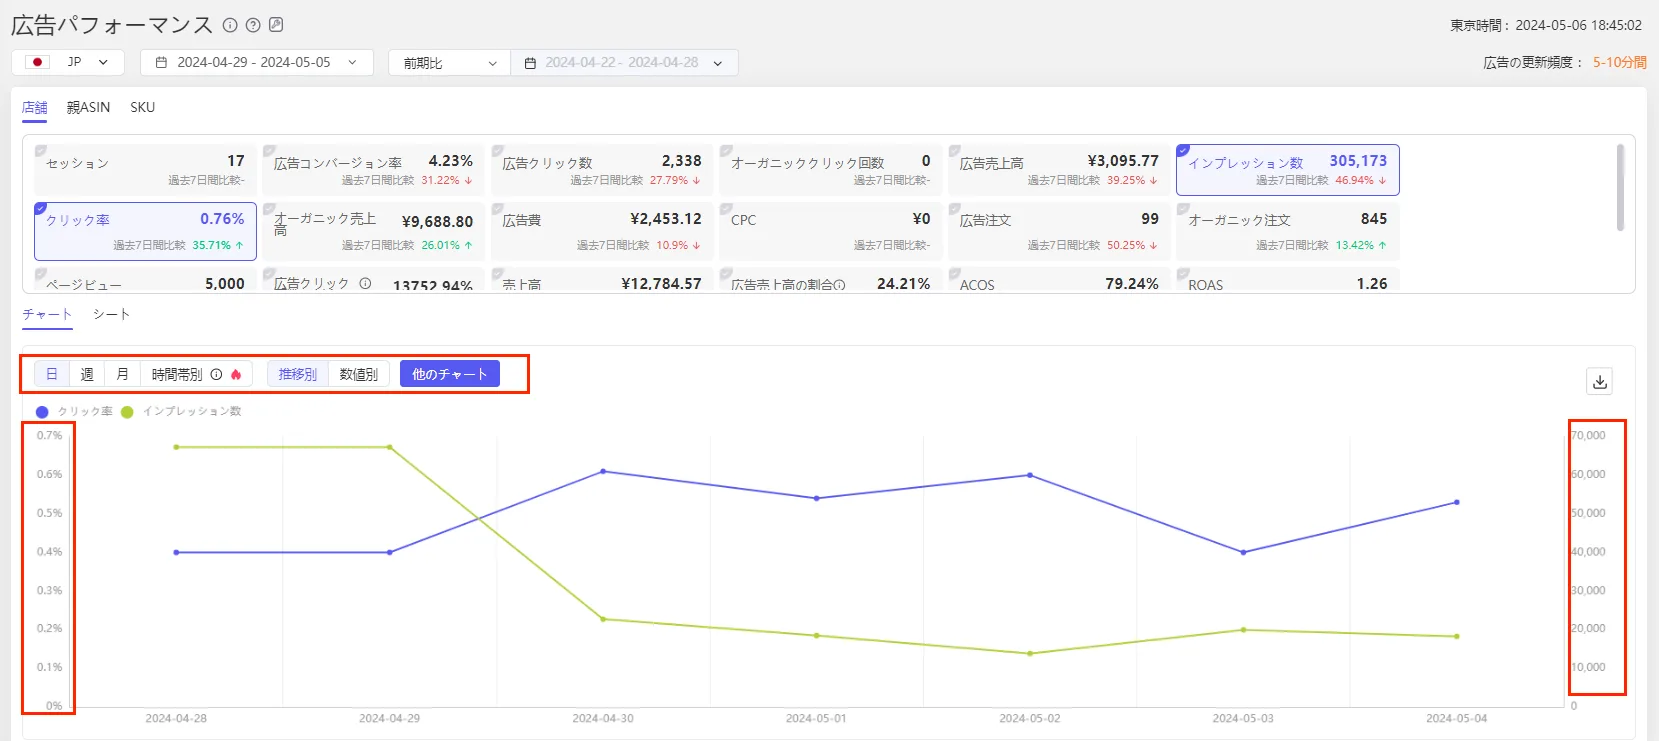The image size is (1659, 741).
Task: Open the 2024-04-29 - 2024-05-05 date range picker
Action: click(x=257, y=62)
